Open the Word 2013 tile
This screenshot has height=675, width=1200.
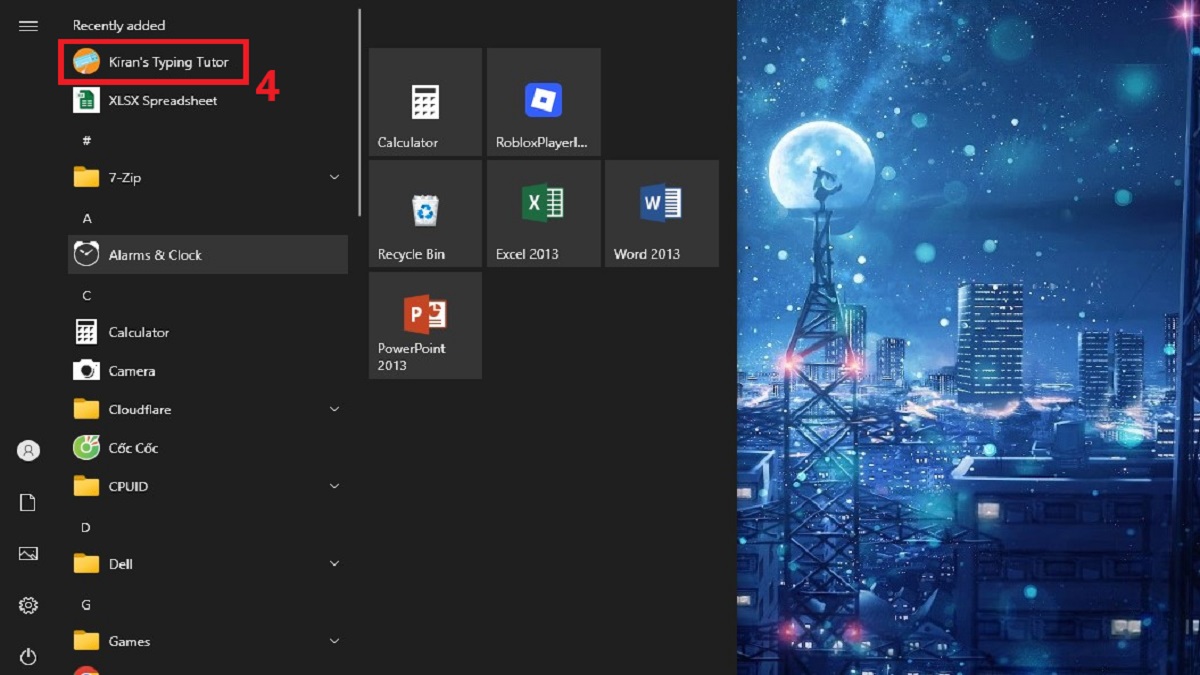661,213
